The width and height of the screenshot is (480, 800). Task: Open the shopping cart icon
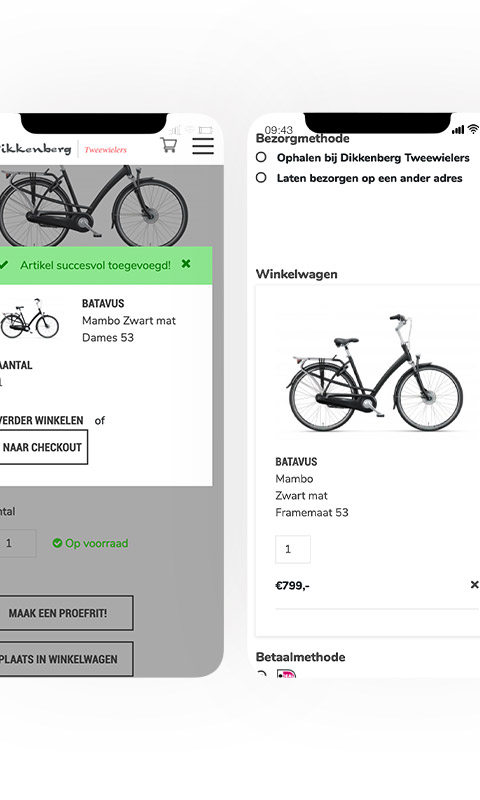click(x=169, y=145)
